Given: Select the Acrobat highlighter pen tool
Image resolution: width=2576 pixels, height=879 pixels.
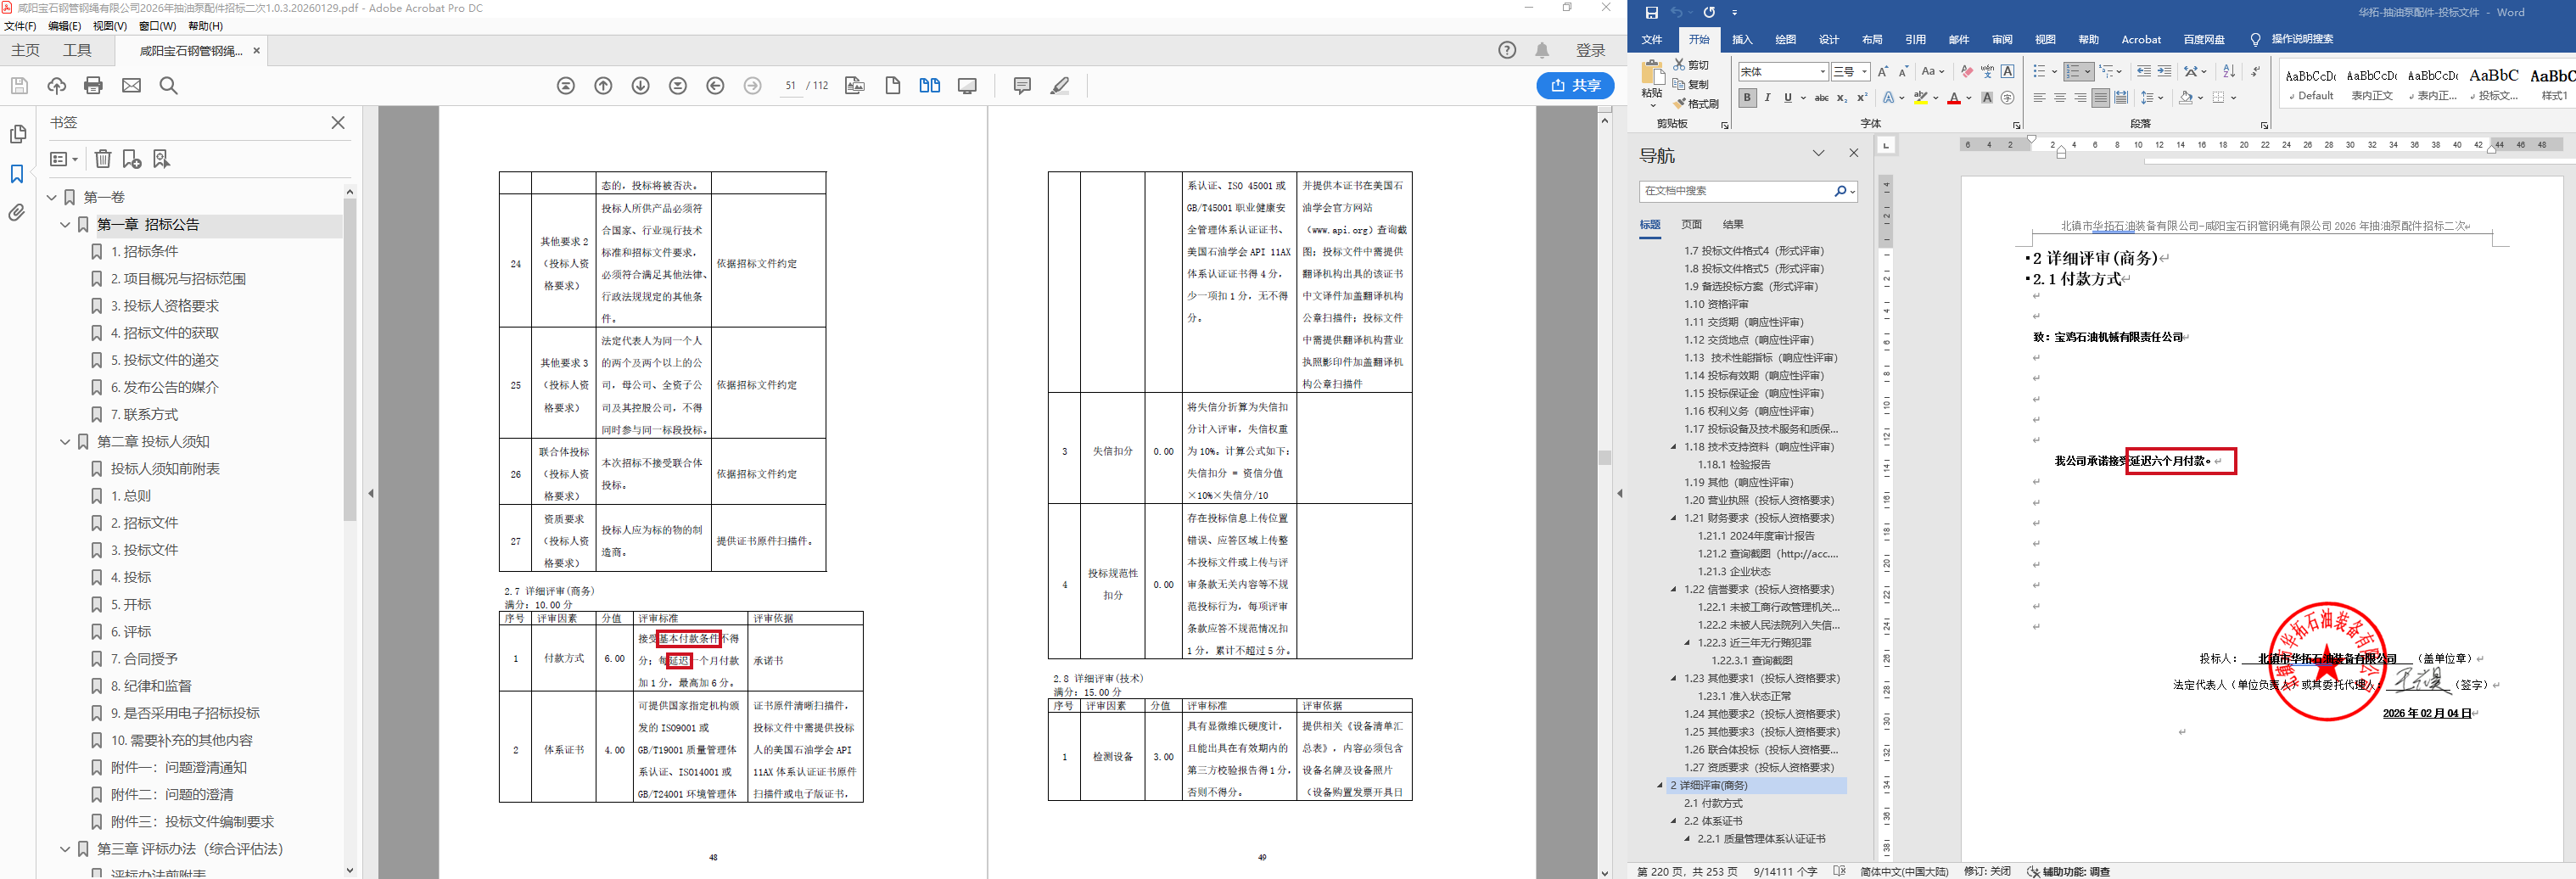Looking at the screenshot, I should [x=1060, y=86].
